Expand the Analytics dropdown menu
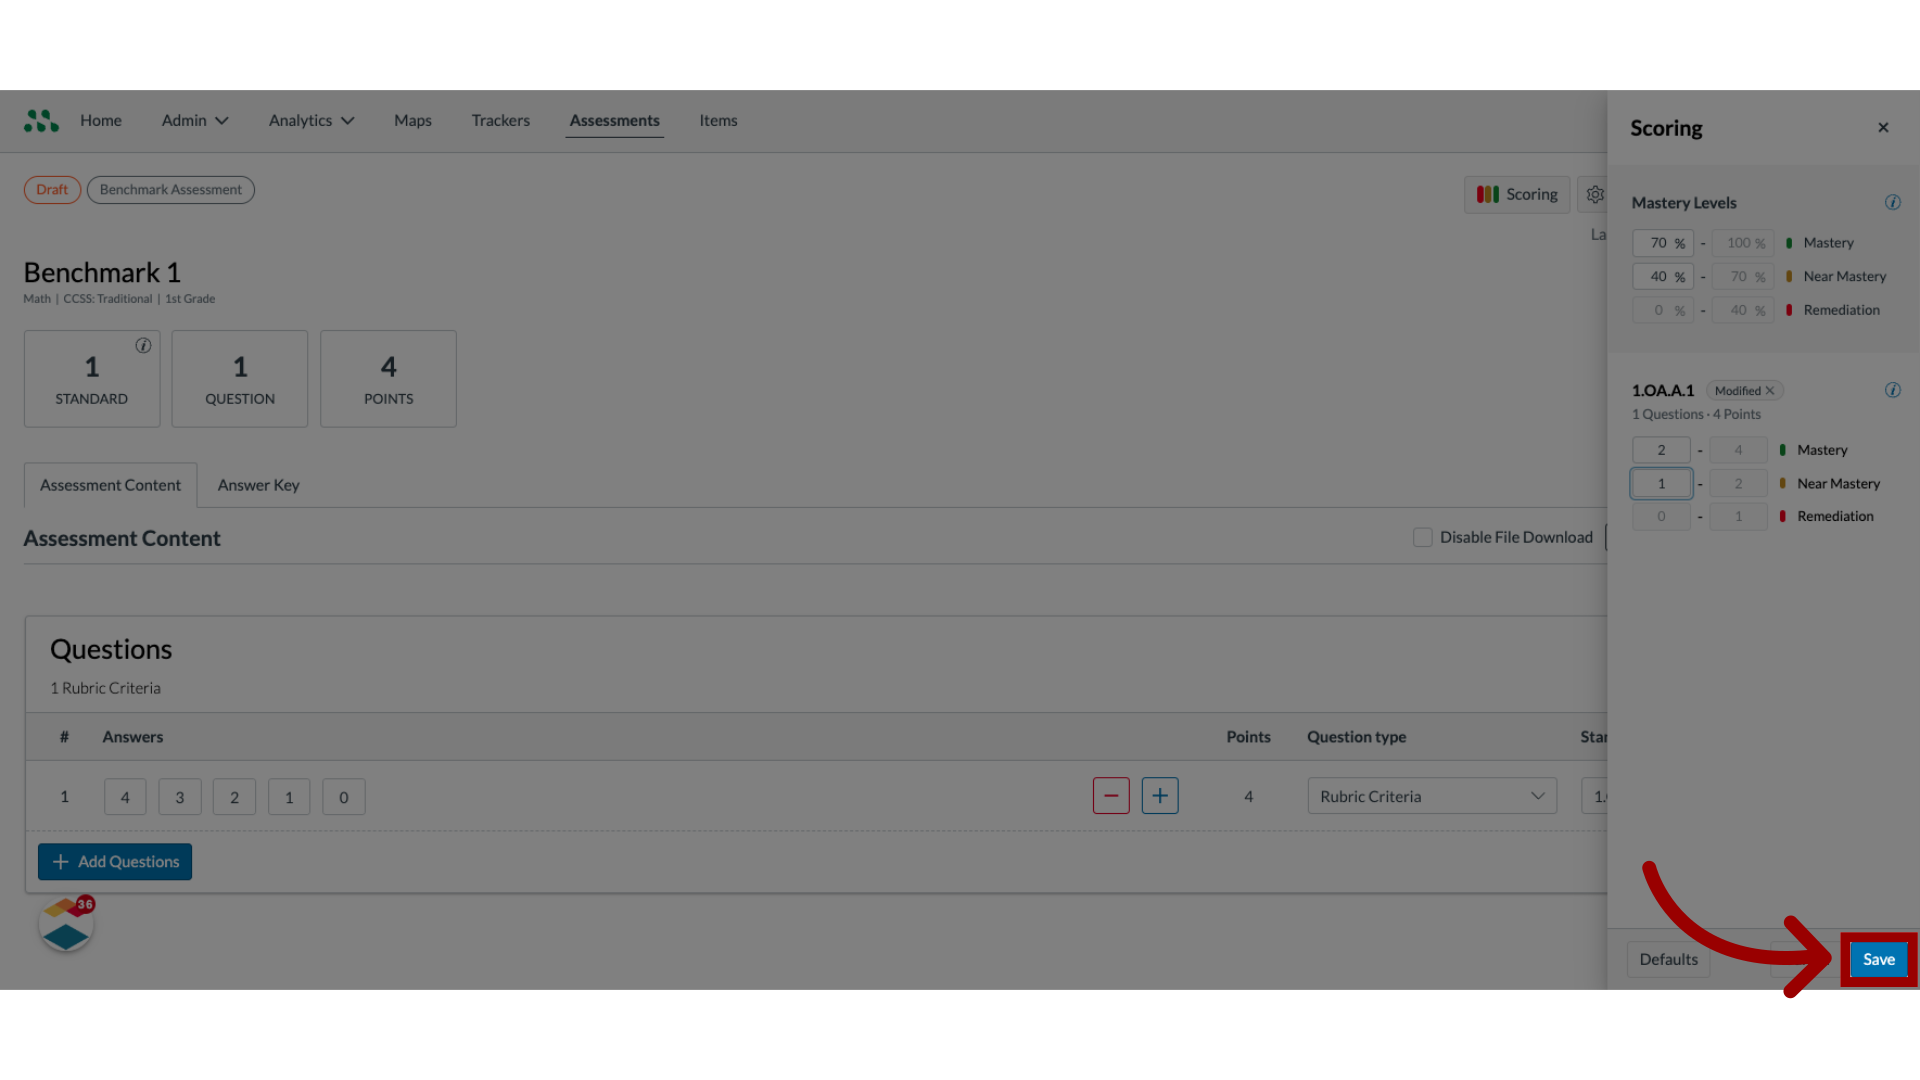Viewport: 1920px width, 1080px height. (311, 120)
